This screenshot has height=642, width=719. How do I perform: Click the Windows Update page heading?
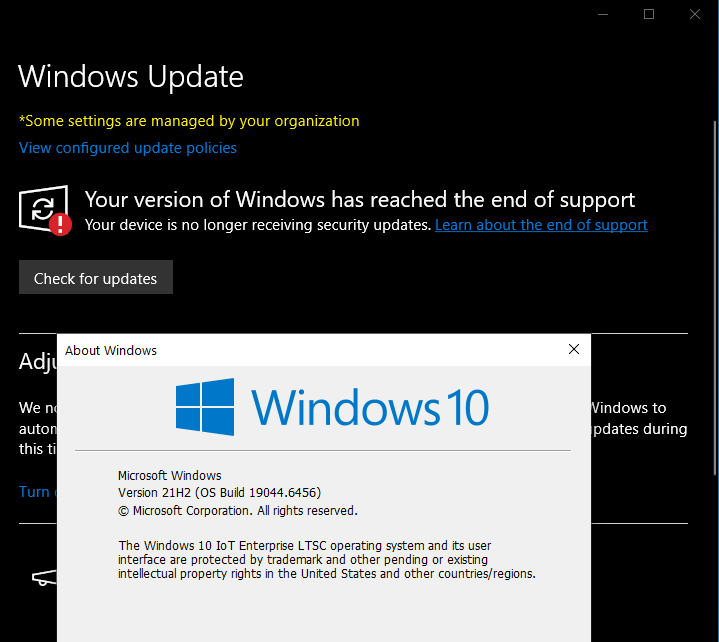pos(131,76)
